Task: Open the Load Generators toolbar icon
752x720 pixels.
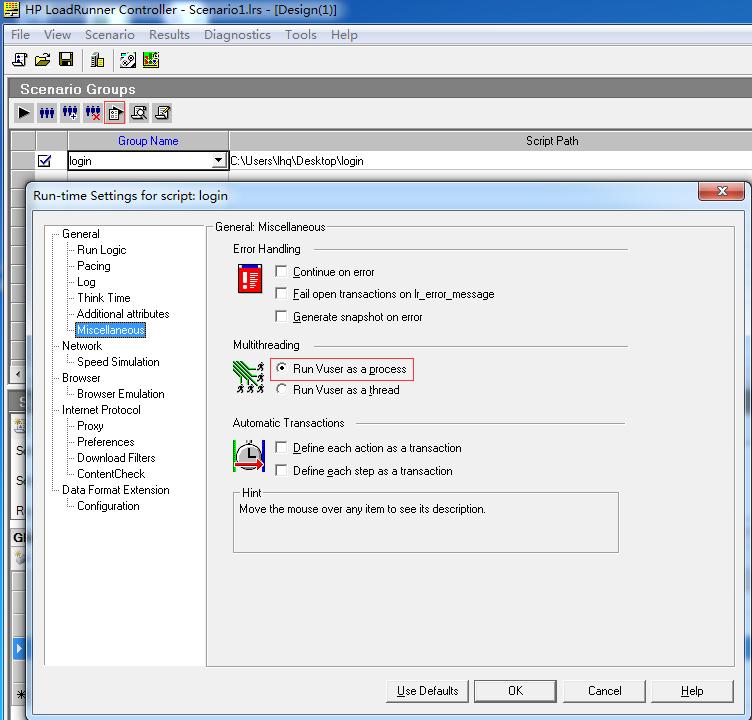Action: click(97, 60)
